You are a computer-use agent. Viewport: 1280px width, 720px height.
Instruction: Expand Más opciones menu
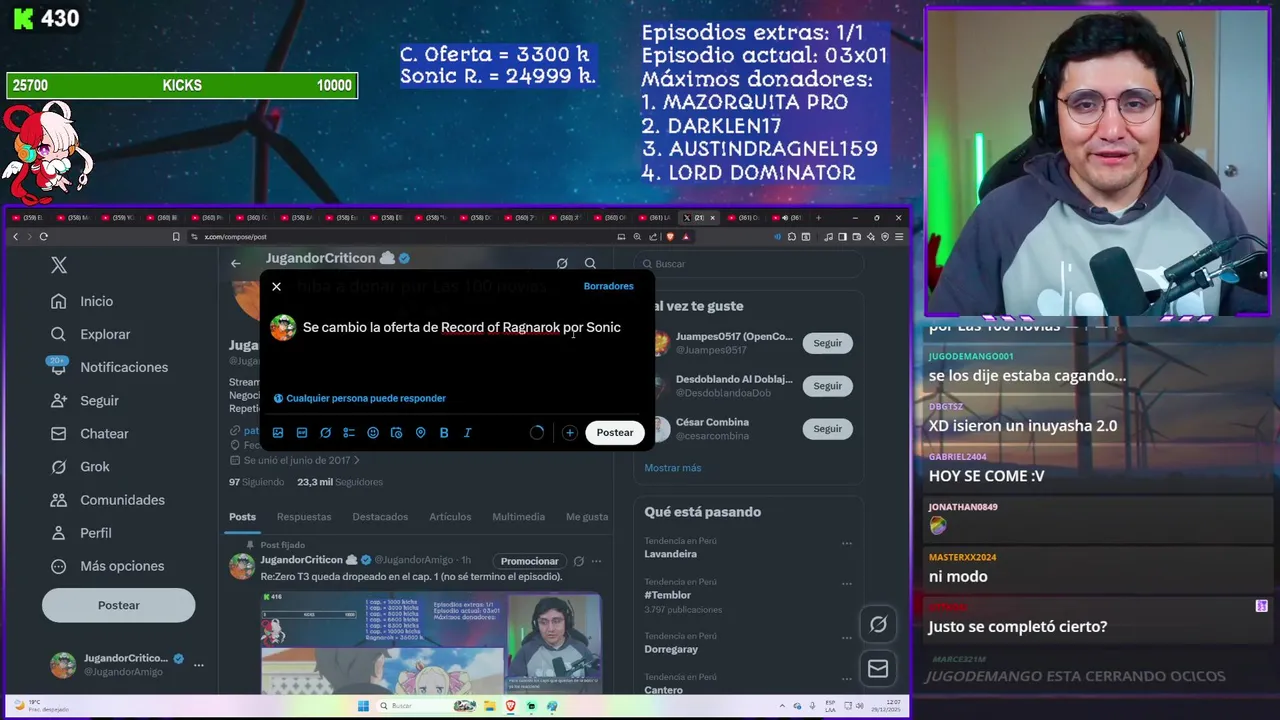pyautogui.click(x=110, y=566)
